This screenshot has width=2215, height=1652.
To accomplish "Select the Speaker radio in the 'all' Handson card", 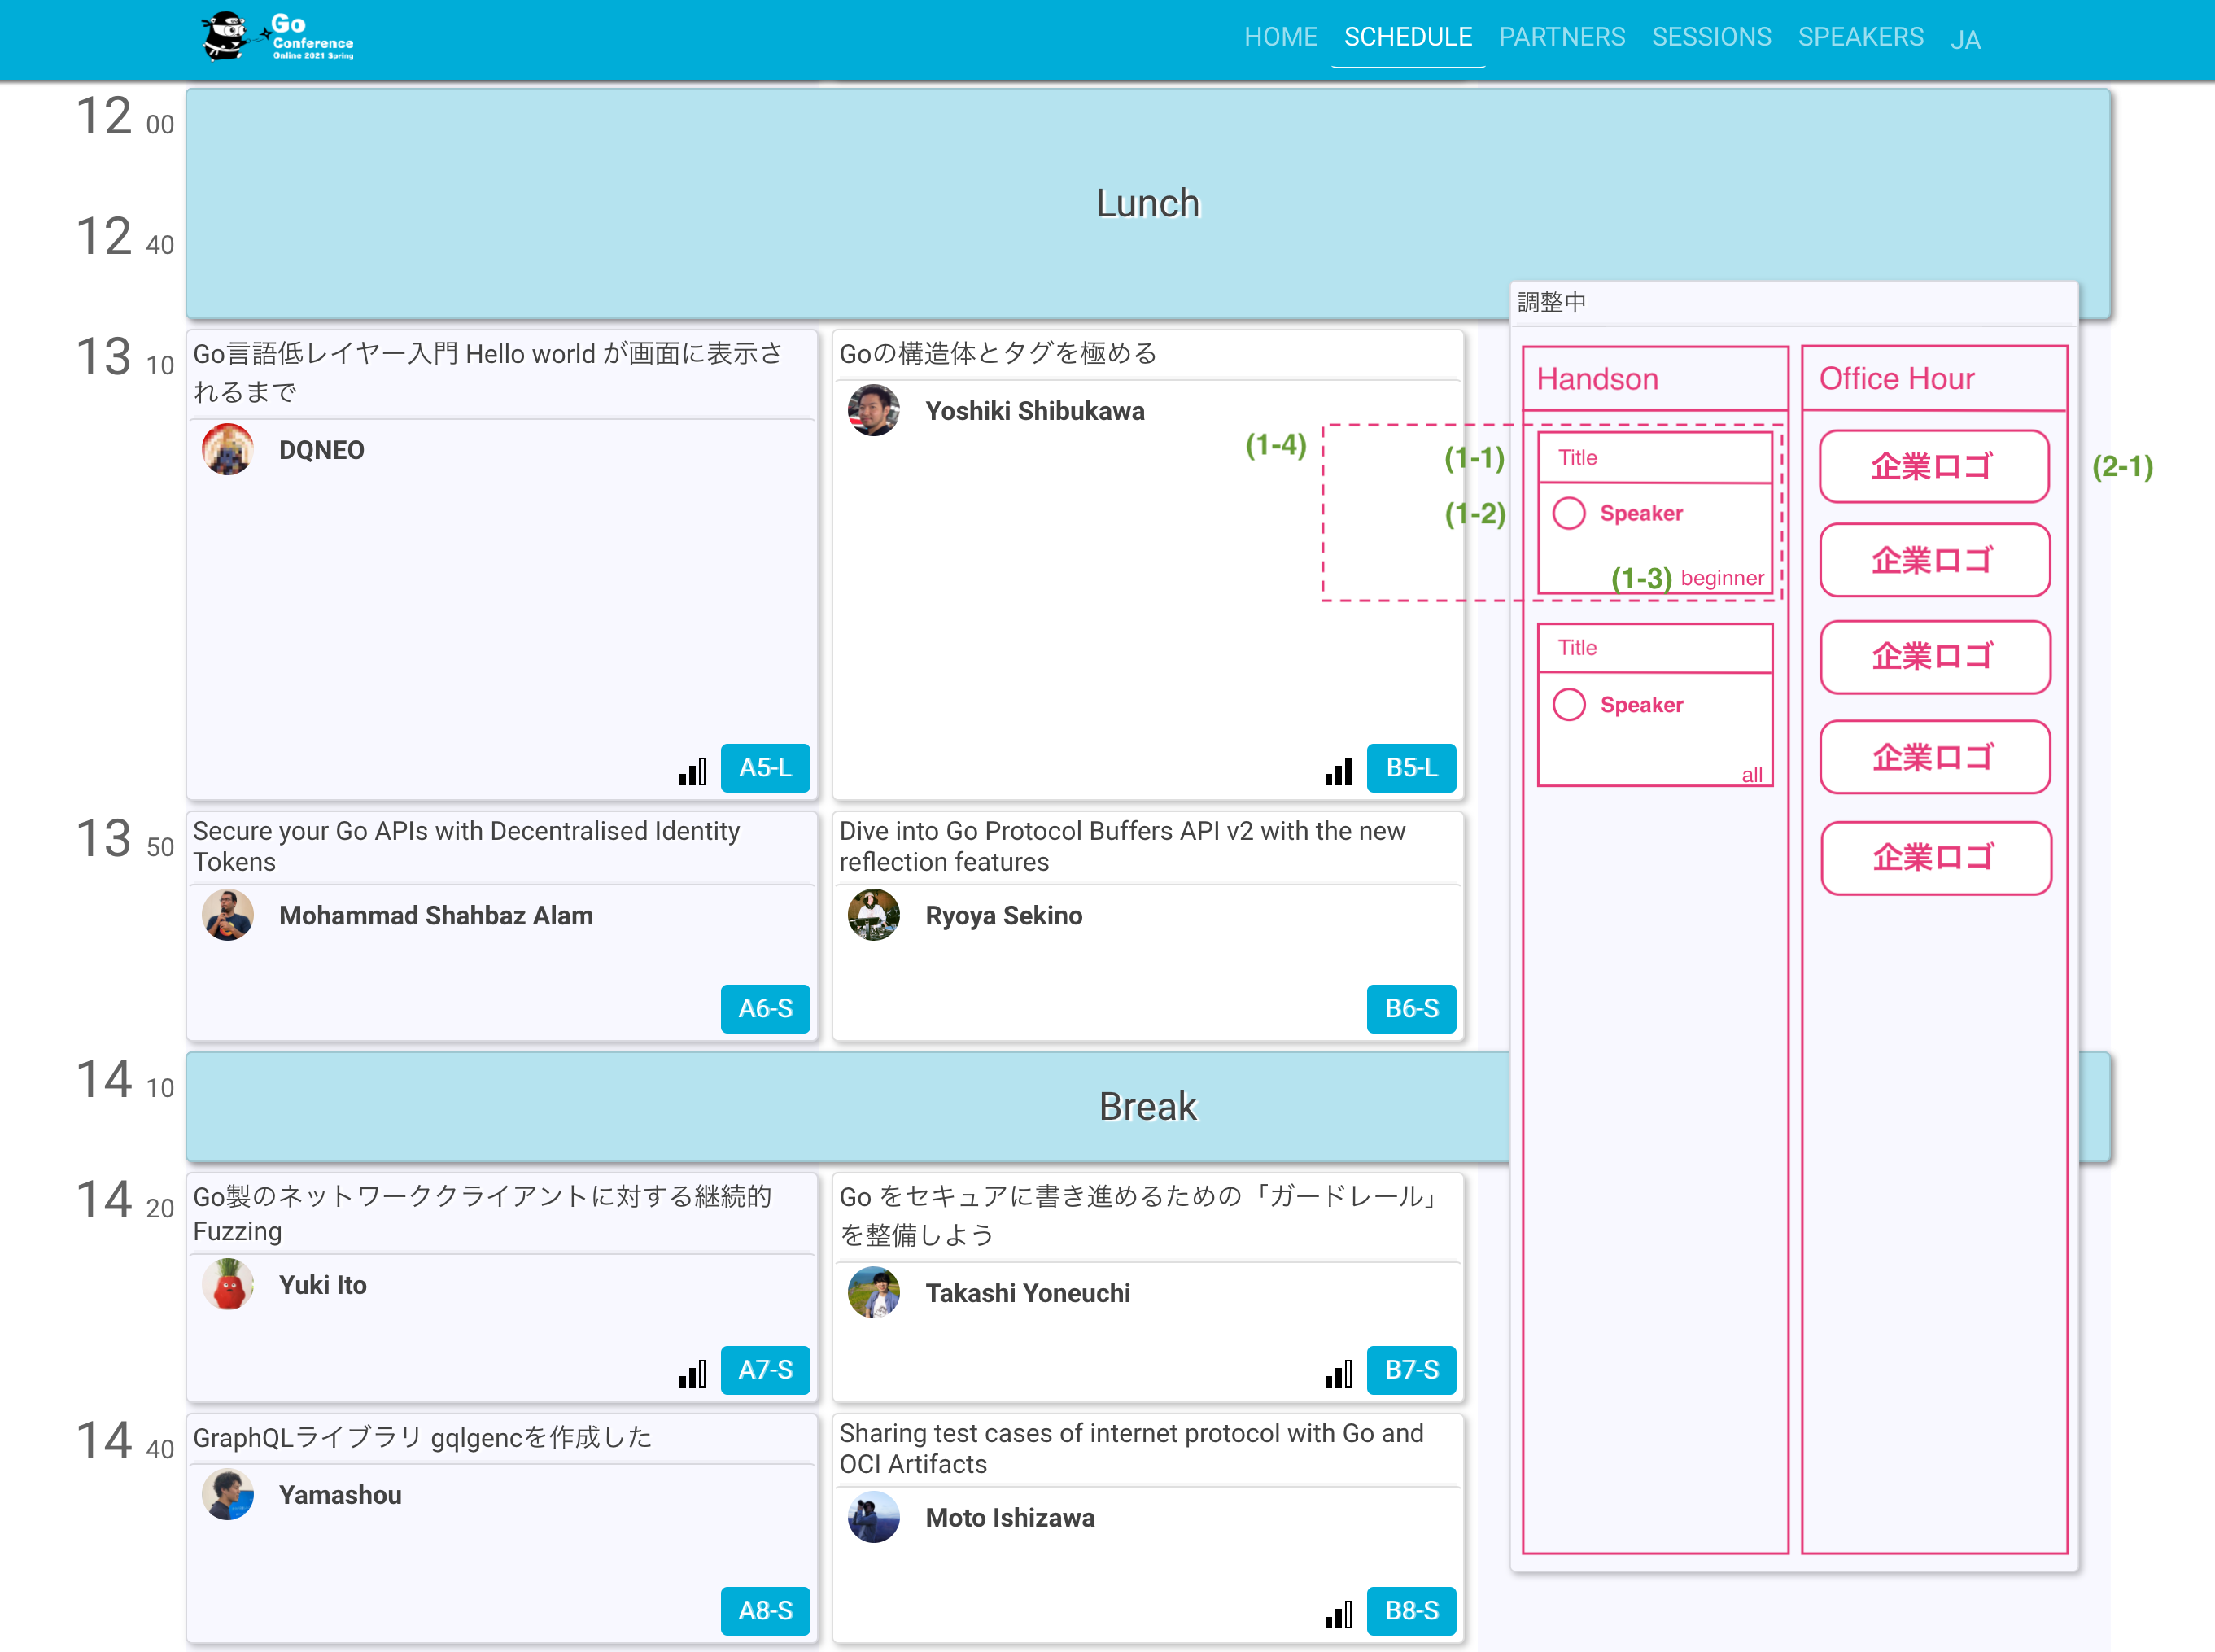I will point(1569,704).
